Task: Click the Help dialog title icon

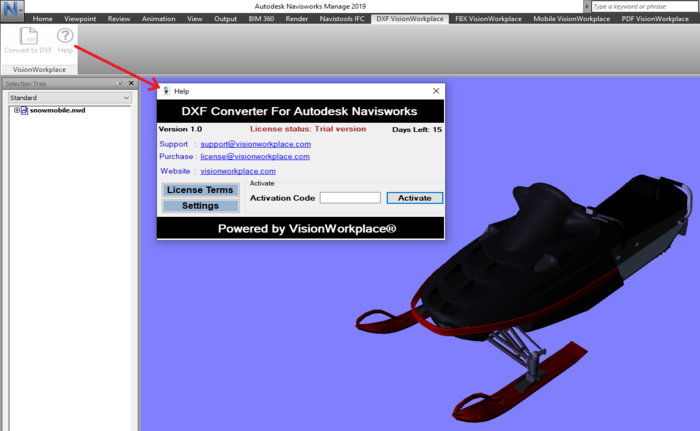Action: 166,91
